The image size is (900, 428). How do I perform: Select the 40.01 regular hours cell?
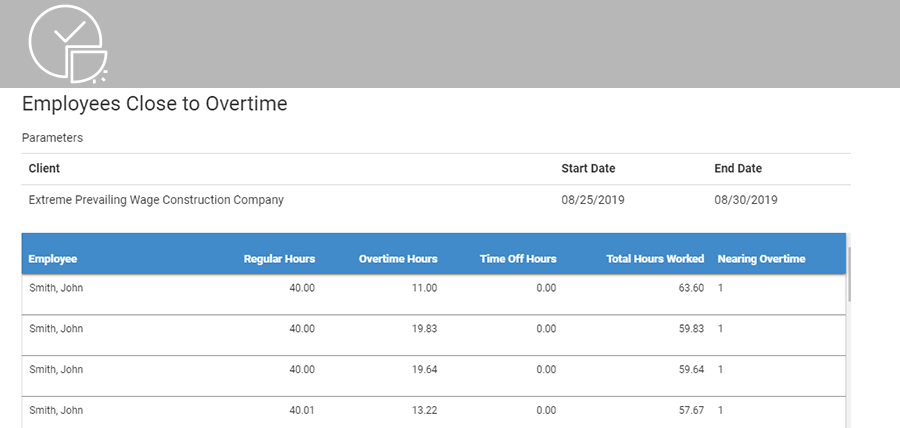click(x=302, y=410)
